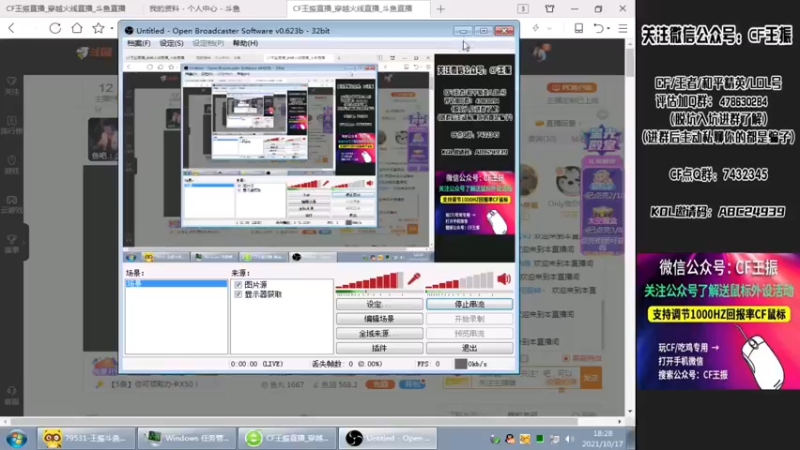Open the 设定档(P) menu in OBS
Viewport: 800px width, 450px height.
point(208,43)
